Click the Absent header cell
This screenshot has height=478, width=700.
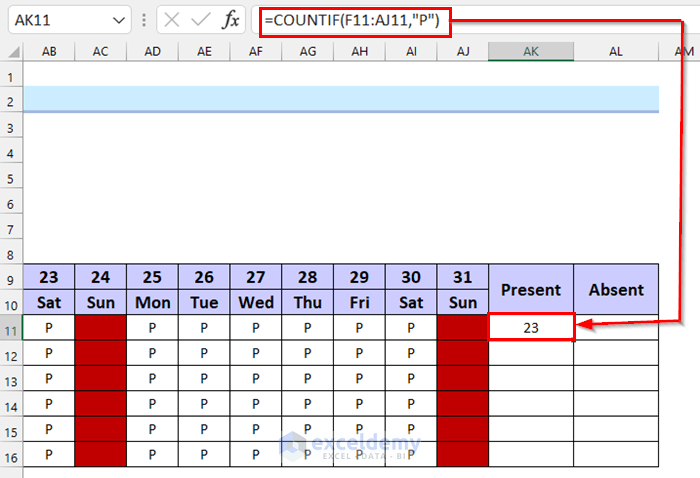[x=616, y=290]
